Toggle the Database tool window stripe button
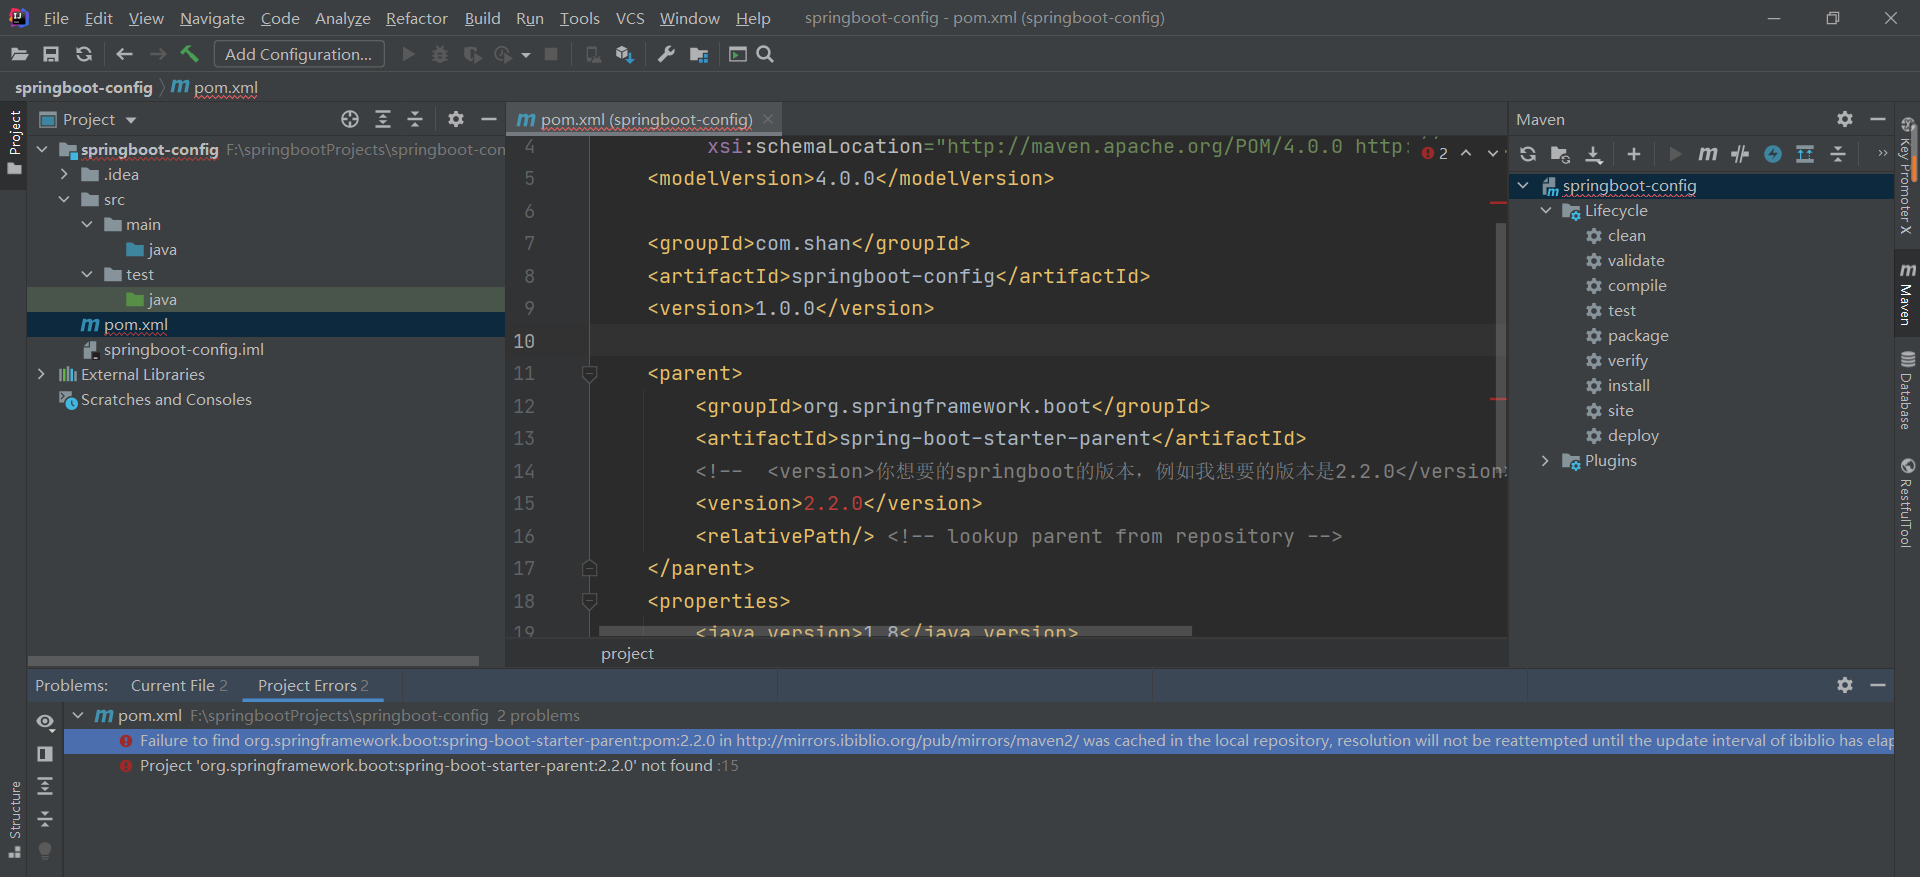The width and height of the screenshot is (1920, 877). click(x=1907, y=390)
